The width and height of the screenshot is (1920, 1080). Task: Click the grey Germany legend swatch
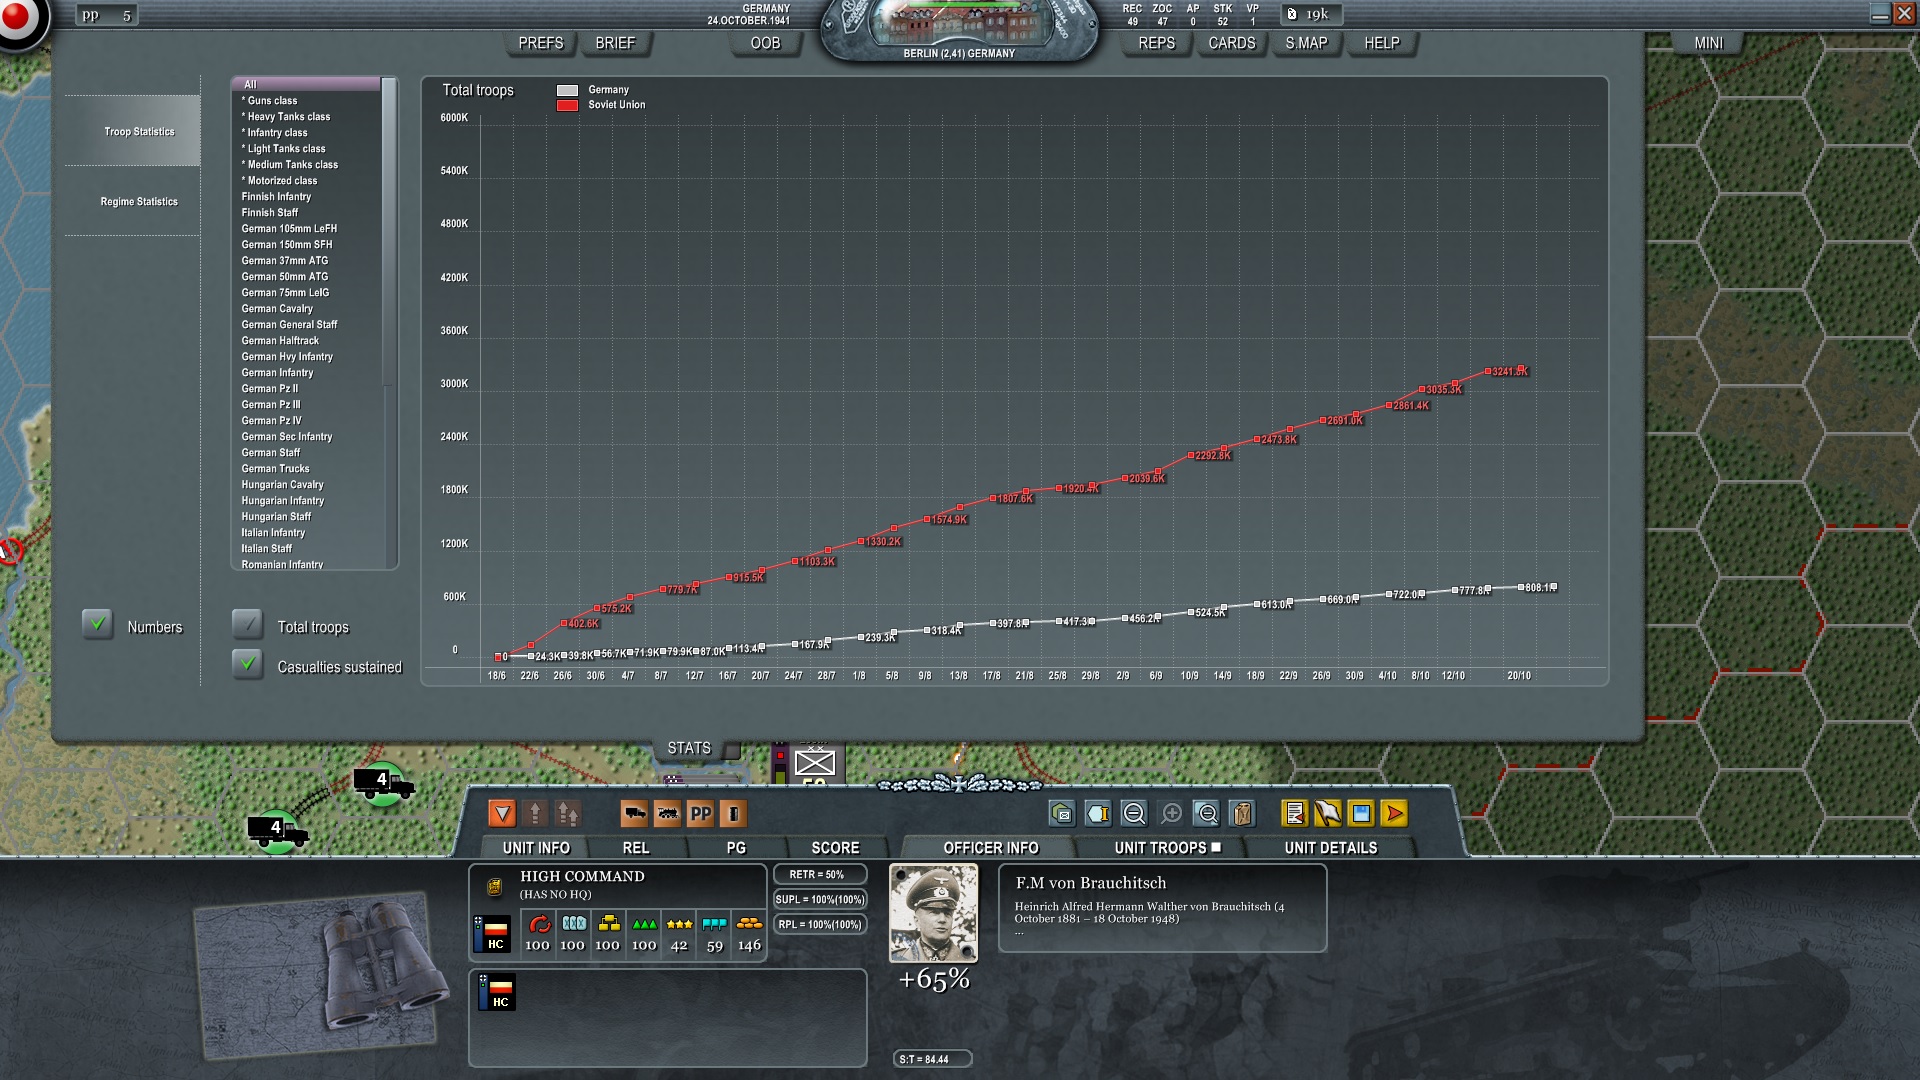567,90
